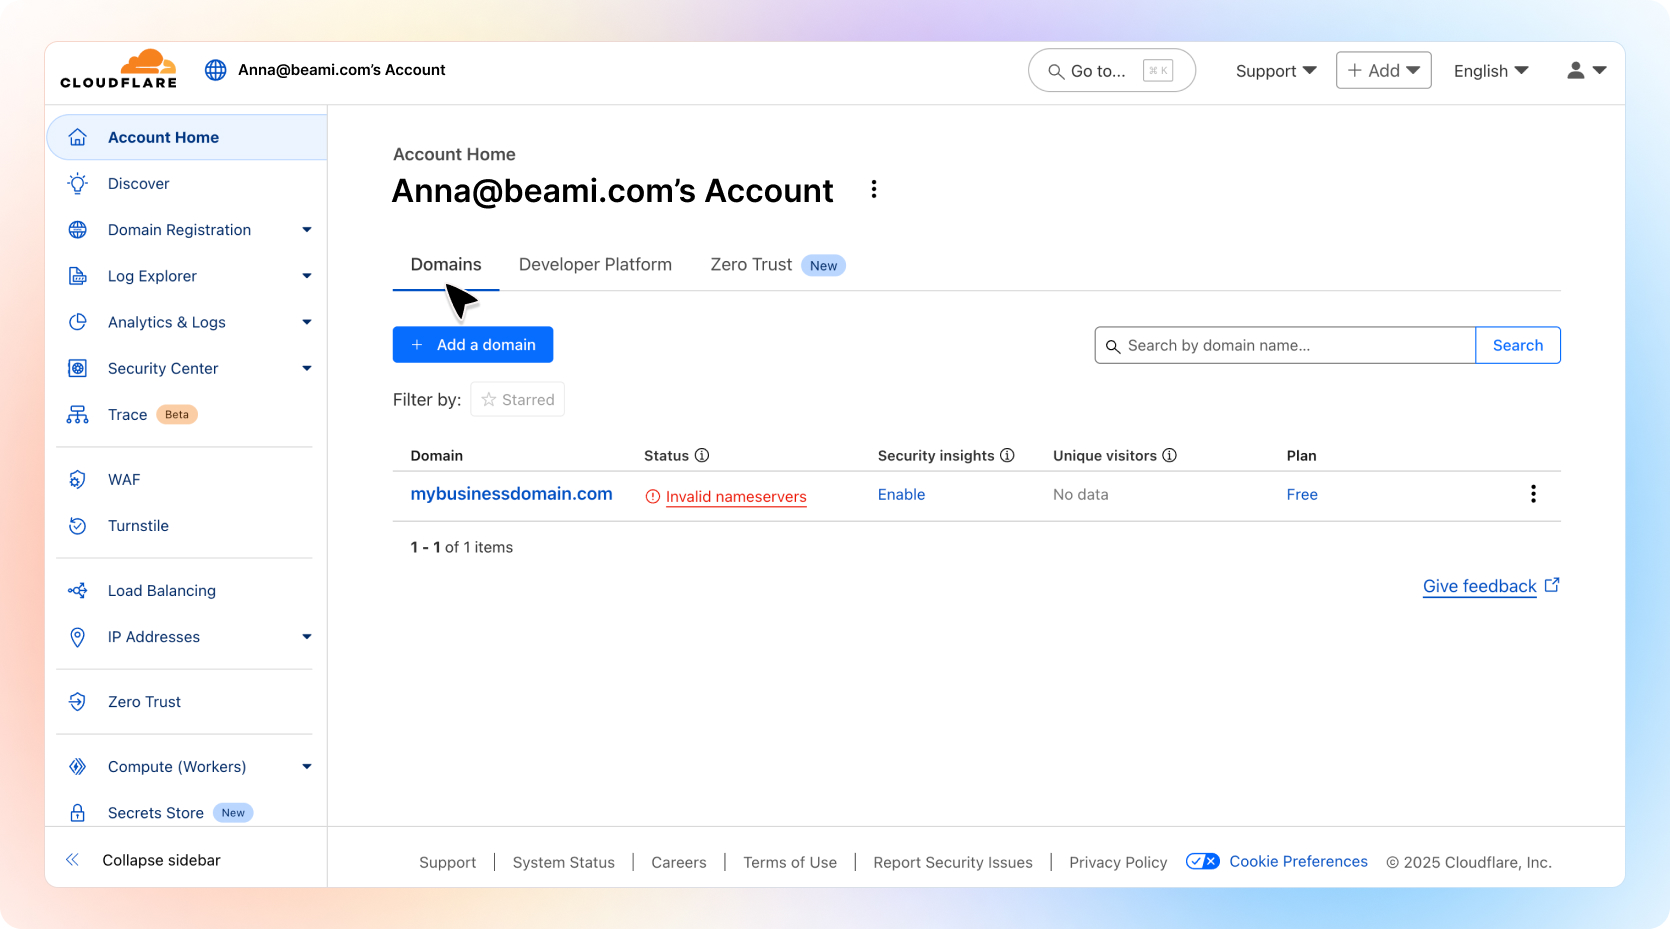Open the System Status footer link

[x=563, y=862]
